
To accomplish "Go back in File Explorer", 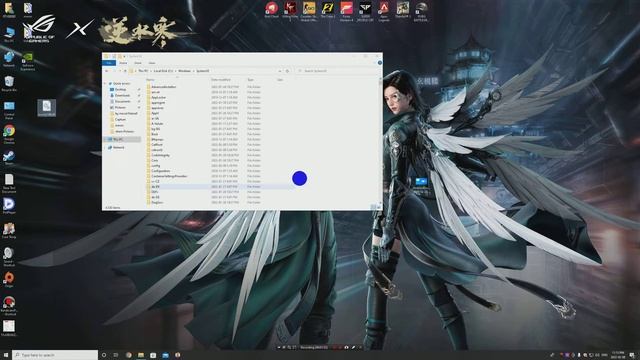I will tap(107, 71).
